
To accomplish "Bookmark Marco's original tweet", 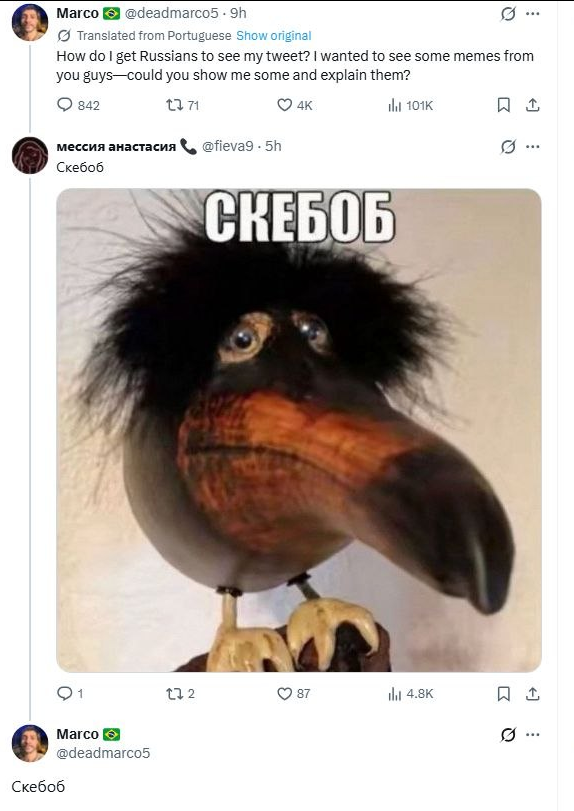I will point(504,105).
